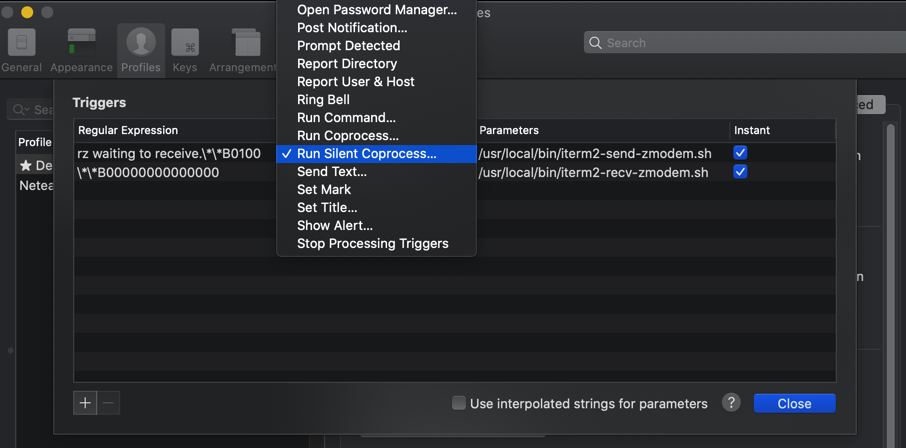Choose Run Silent Coprocess from action menu
The height and width of the screenshot is (448, 906).
(366, 154)
